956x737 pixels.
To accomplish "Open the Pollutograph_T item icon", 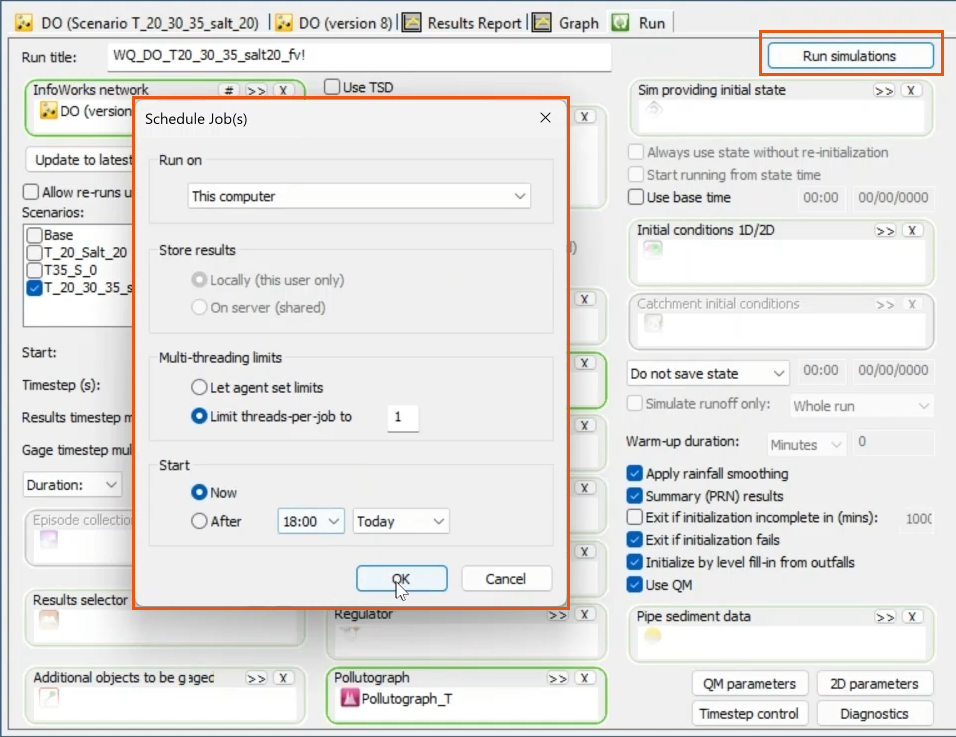I will (349, 696).
